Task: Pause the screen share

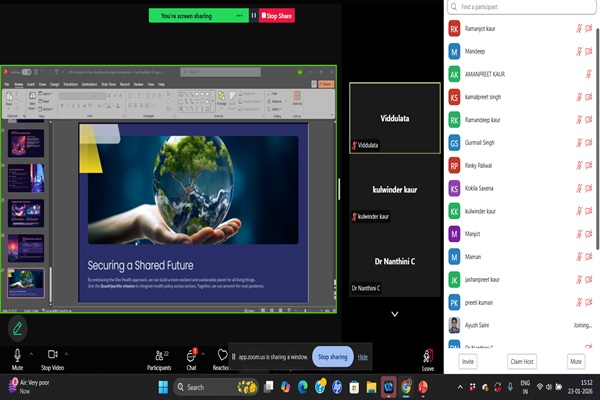Action: (x=253, y=16)
